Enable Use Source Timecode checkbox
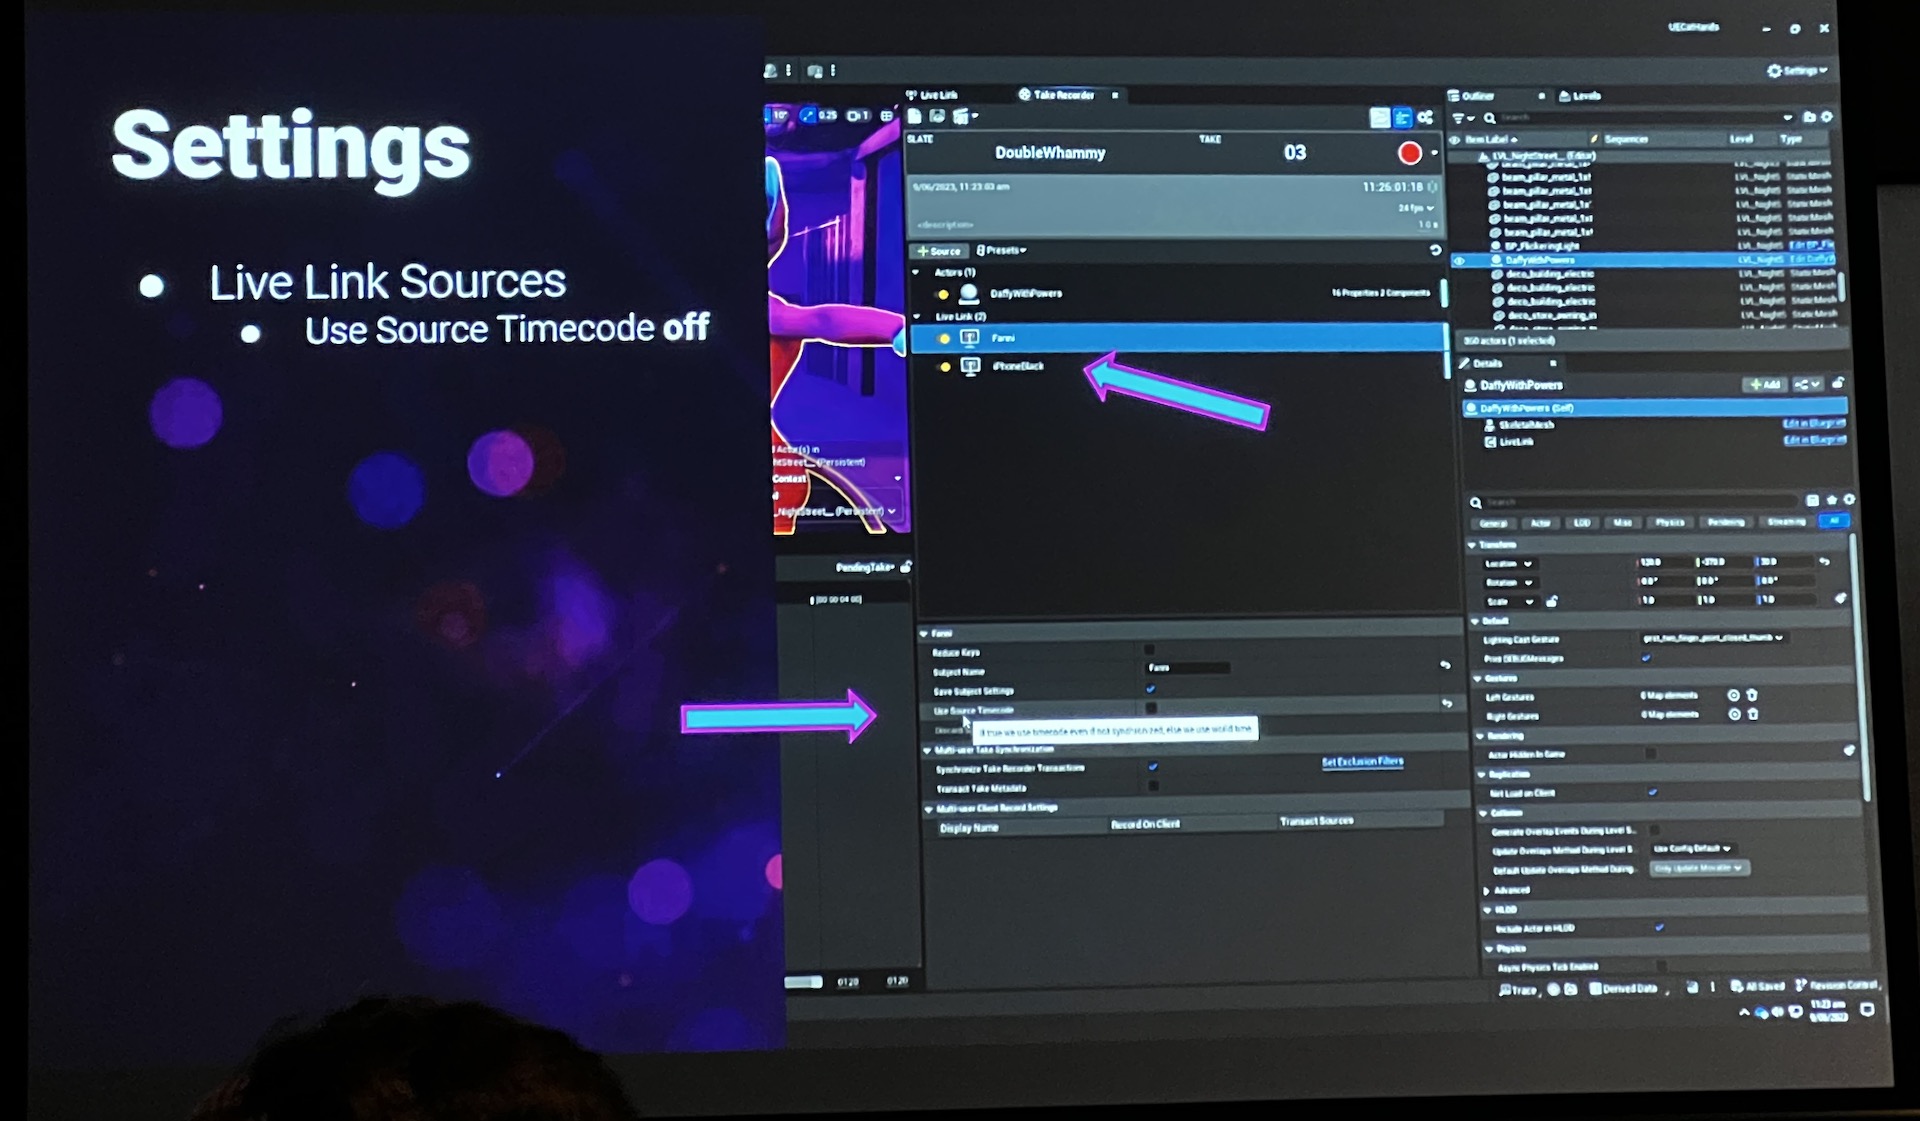1920x1121 pixels. [1151, 708]
